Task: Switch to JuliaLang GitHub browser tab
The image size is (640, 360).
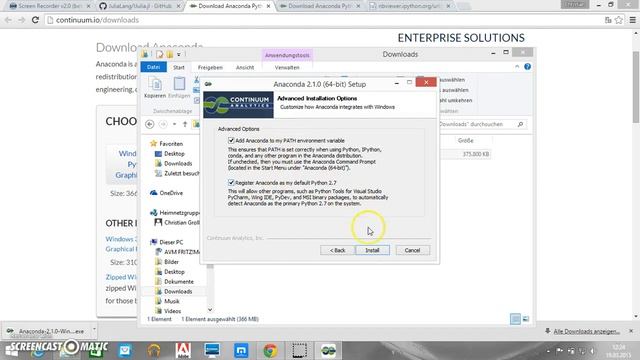Action: pyautogui.click(x=140, y=6)
